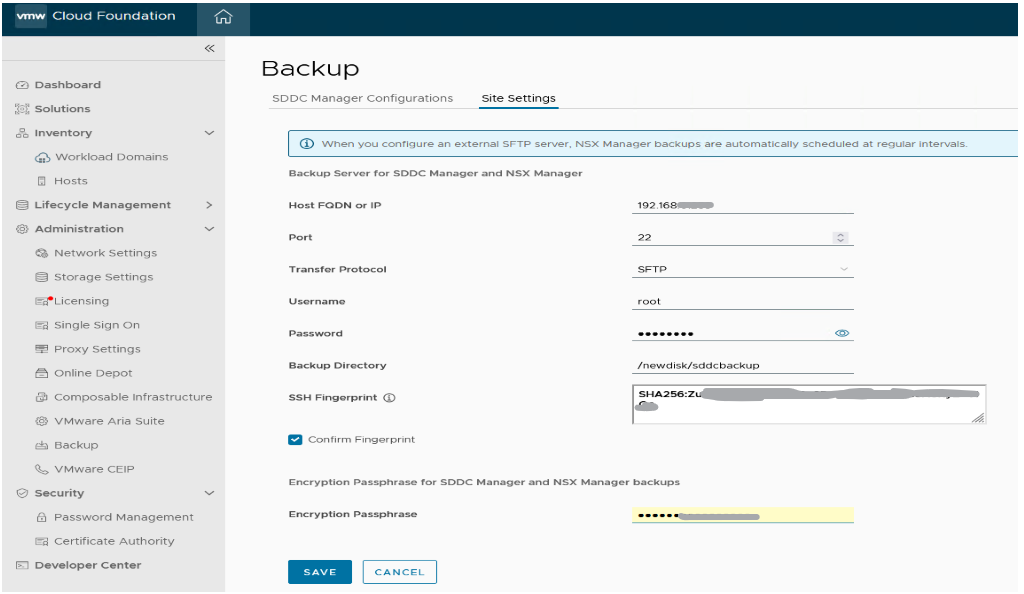The width and height of the screenshot is (1024, 594).
Task: Open Workload Domains in Inventory
Action: 111,157
